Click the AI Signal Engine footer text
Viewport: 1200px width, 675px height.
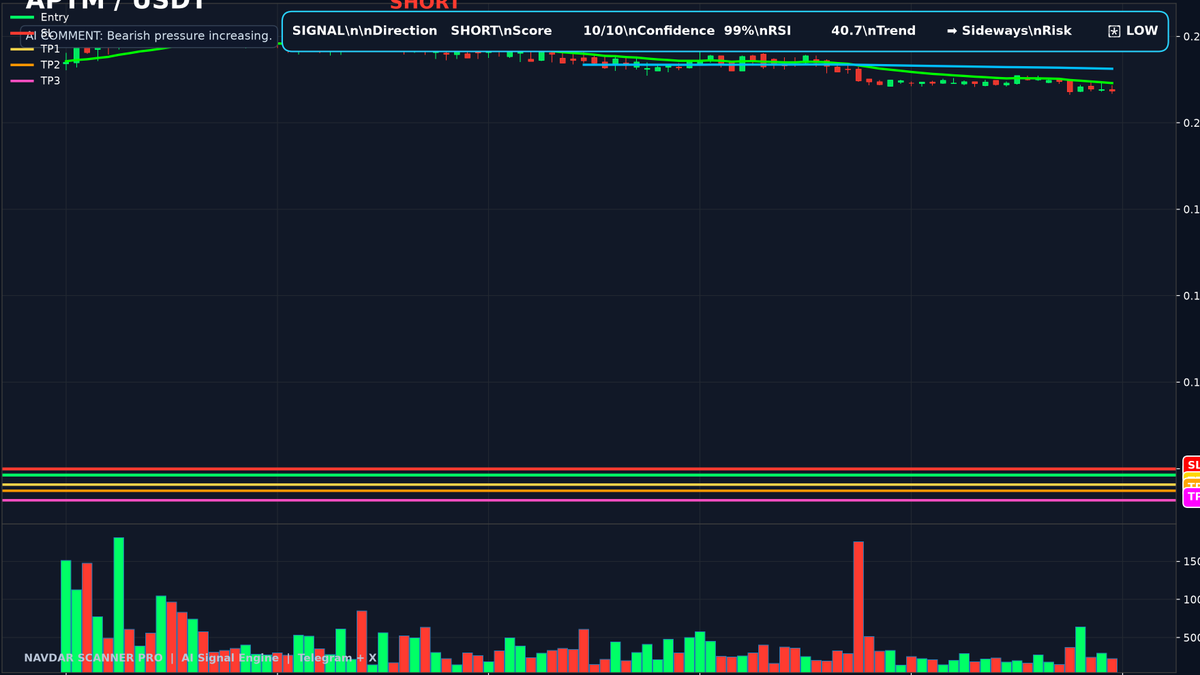pyautogui.click(x=230, y=658)
